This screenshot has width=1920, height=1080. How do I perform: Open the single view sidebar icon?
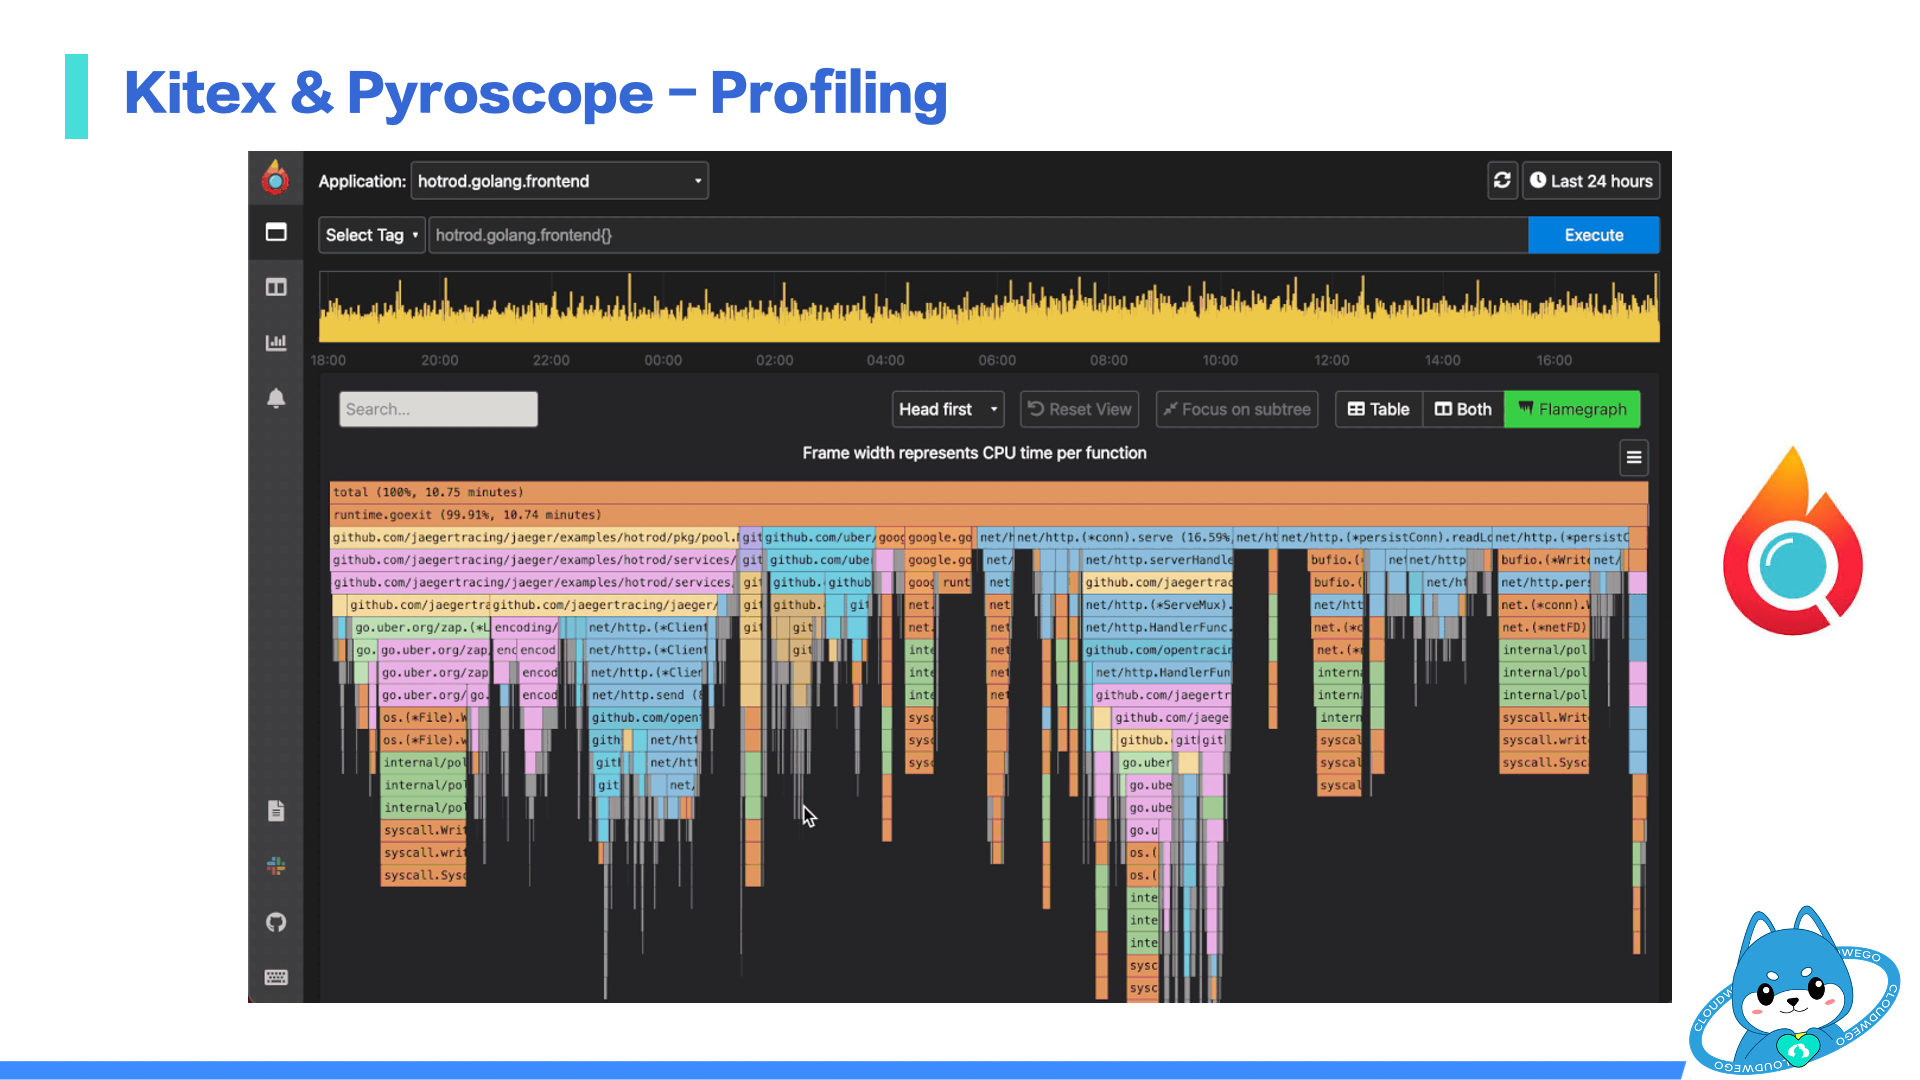pos(276,233)
